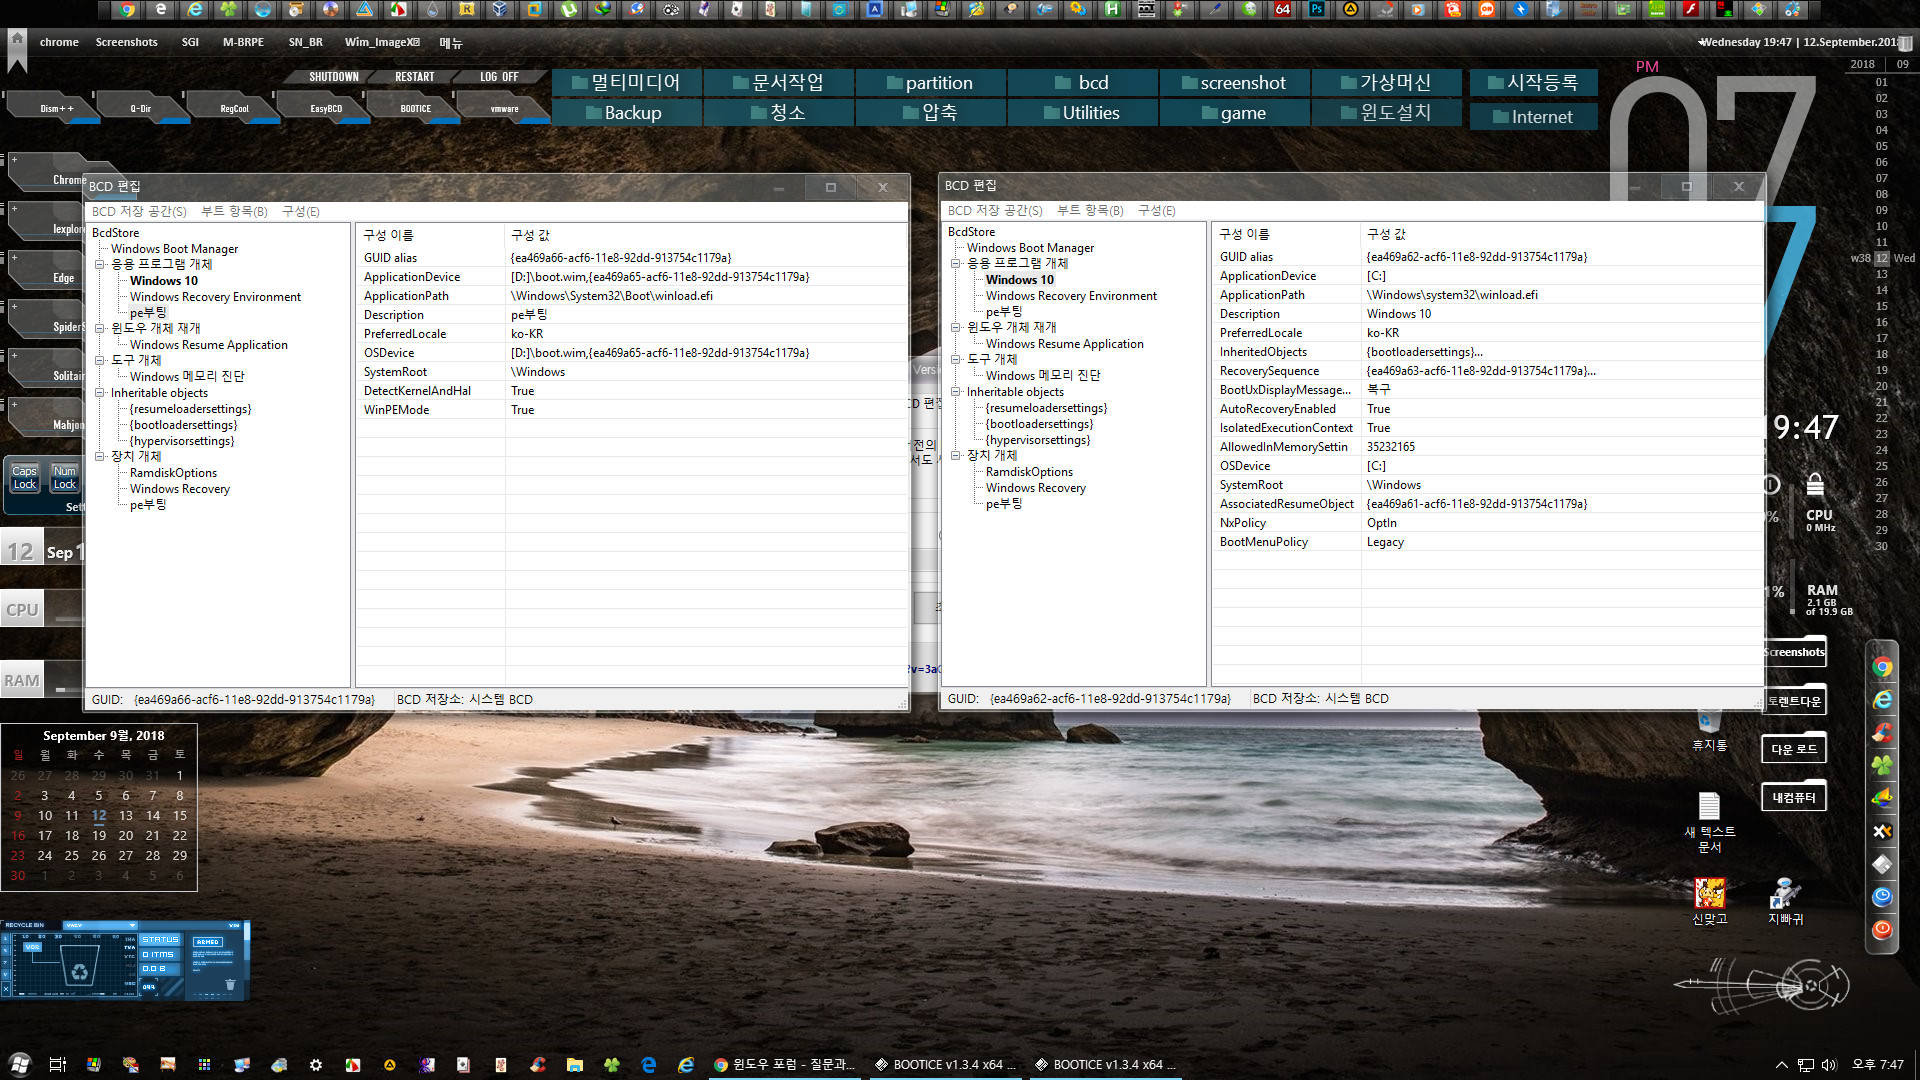Open BCD 저장 공간(S) menu in left window
The image size is (1920, 1080).
coord(139,212)
